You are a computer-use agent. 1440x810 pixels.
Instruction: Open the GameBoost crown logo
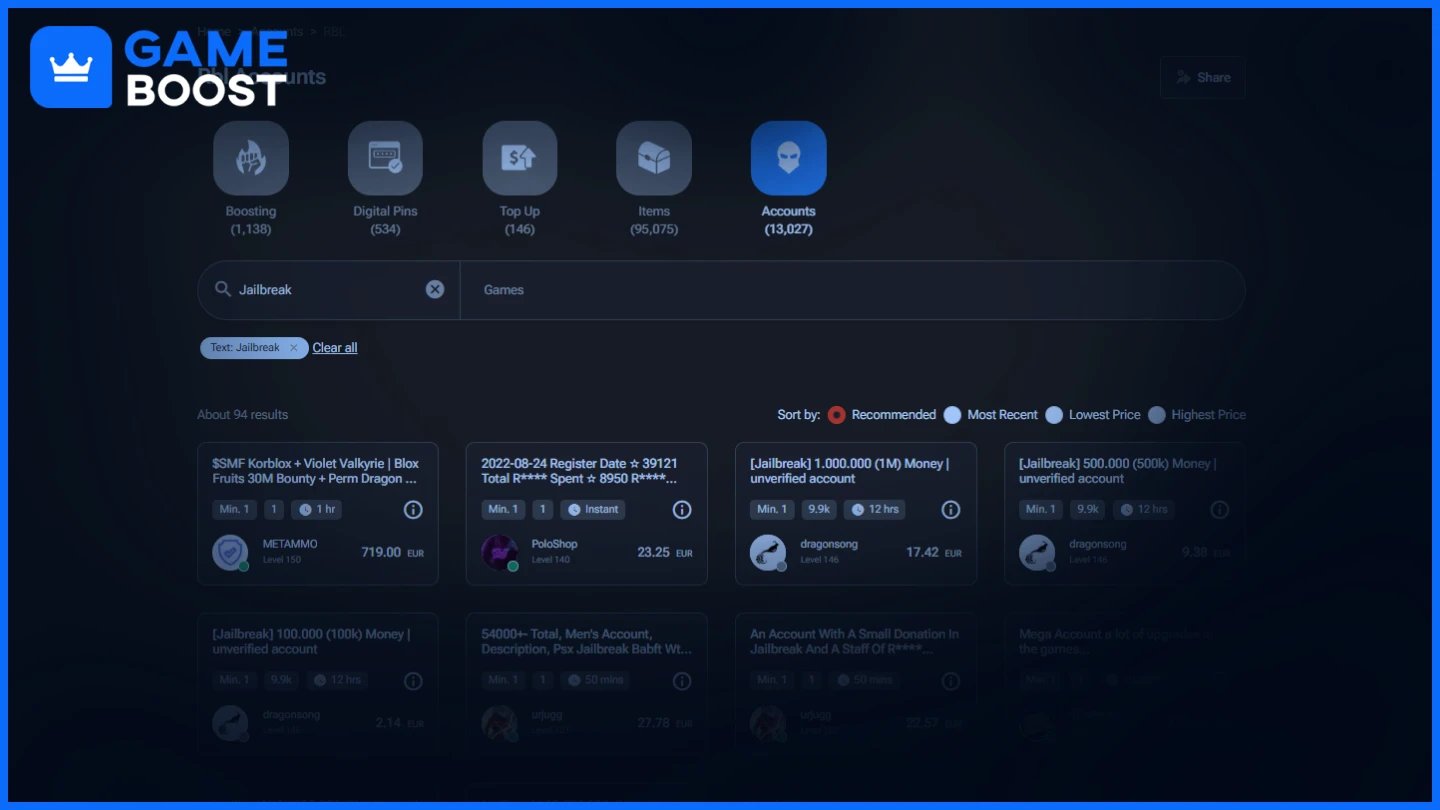[71, 67]
